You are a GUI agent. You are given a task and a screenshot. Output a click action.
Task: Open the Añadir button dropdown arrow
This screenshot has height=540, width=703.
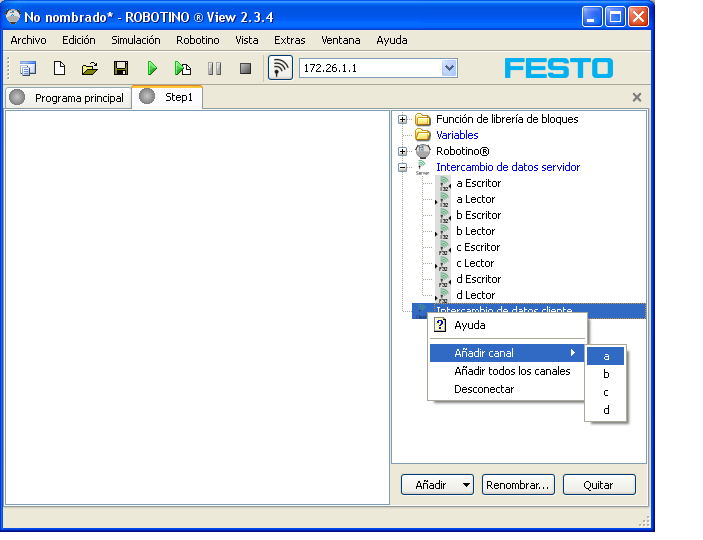(x=466, y=485)
